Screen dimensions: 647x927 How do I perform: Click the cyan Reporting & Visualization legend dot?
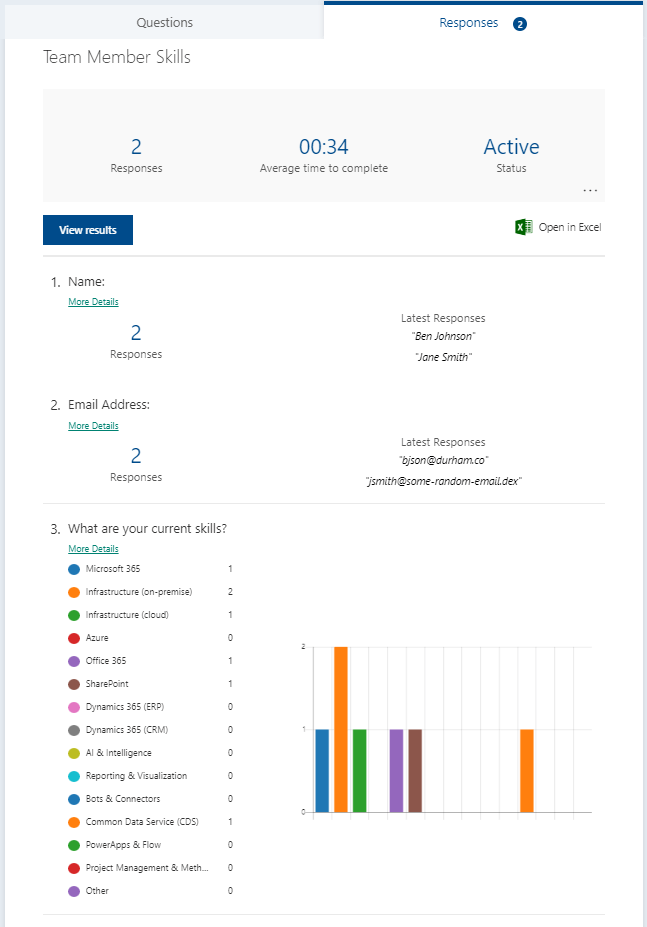(x=74, y=776)
